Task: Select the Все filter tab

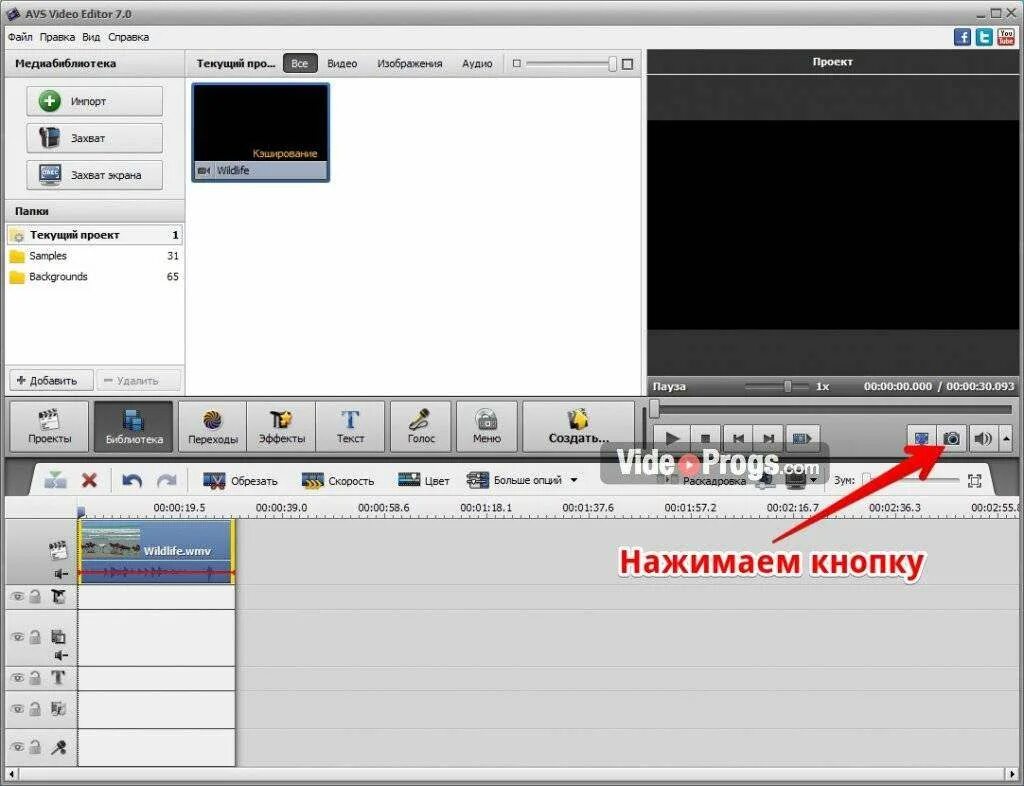Action: (x=300, y=63)
